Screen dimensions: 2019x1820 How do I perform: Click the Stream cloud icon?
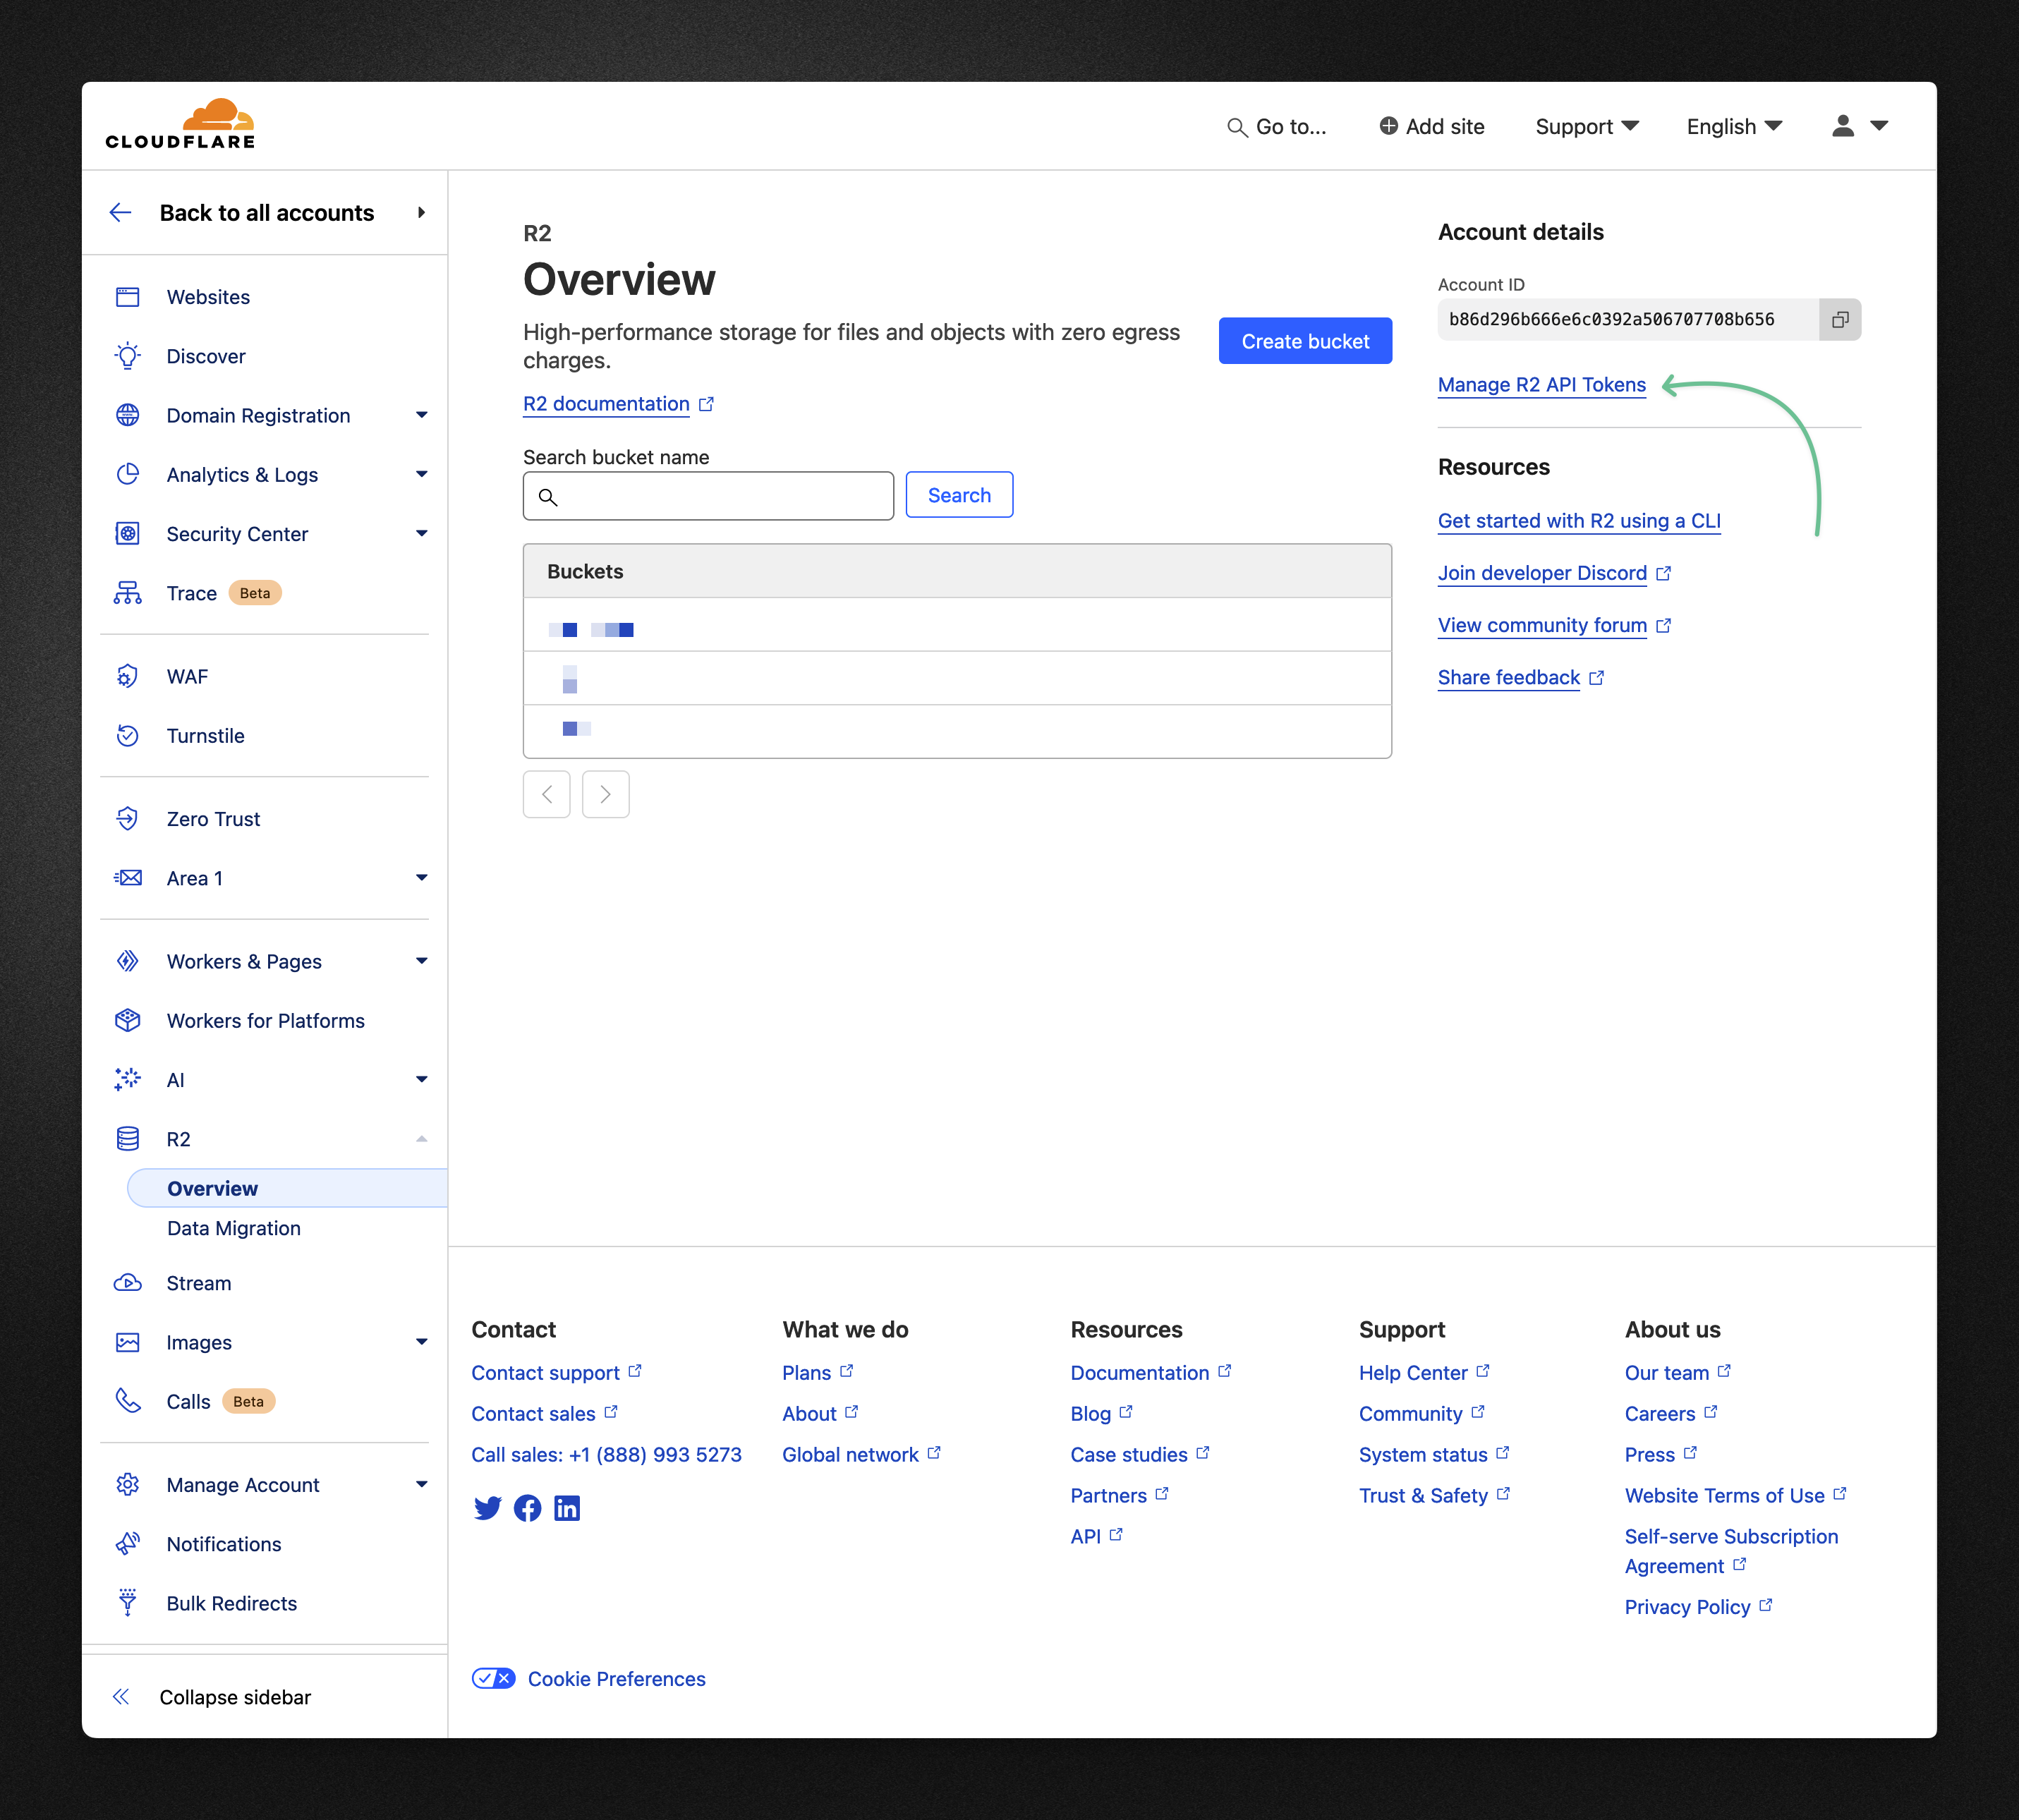pos(128,1283)
